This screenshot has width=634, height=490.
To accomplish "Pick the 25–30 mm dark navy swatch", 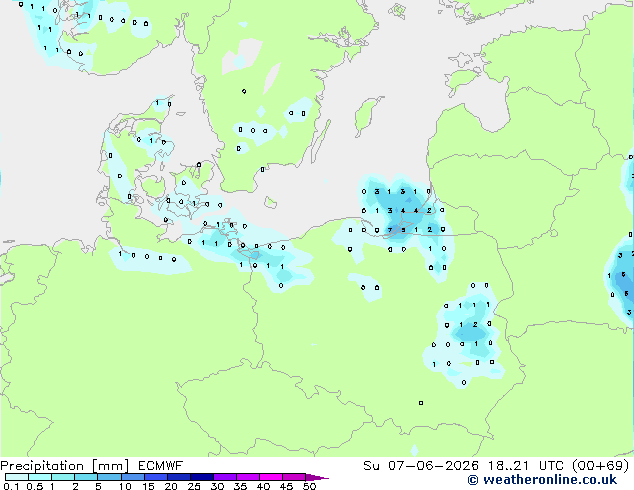I will [202, 477].
